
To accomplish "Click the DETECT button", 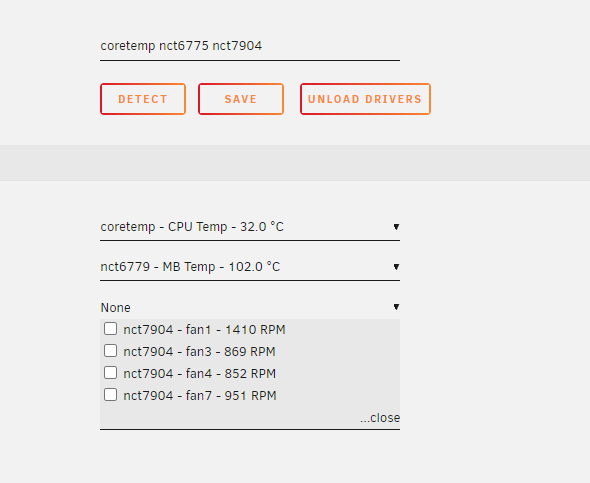I will pos(143,99).
